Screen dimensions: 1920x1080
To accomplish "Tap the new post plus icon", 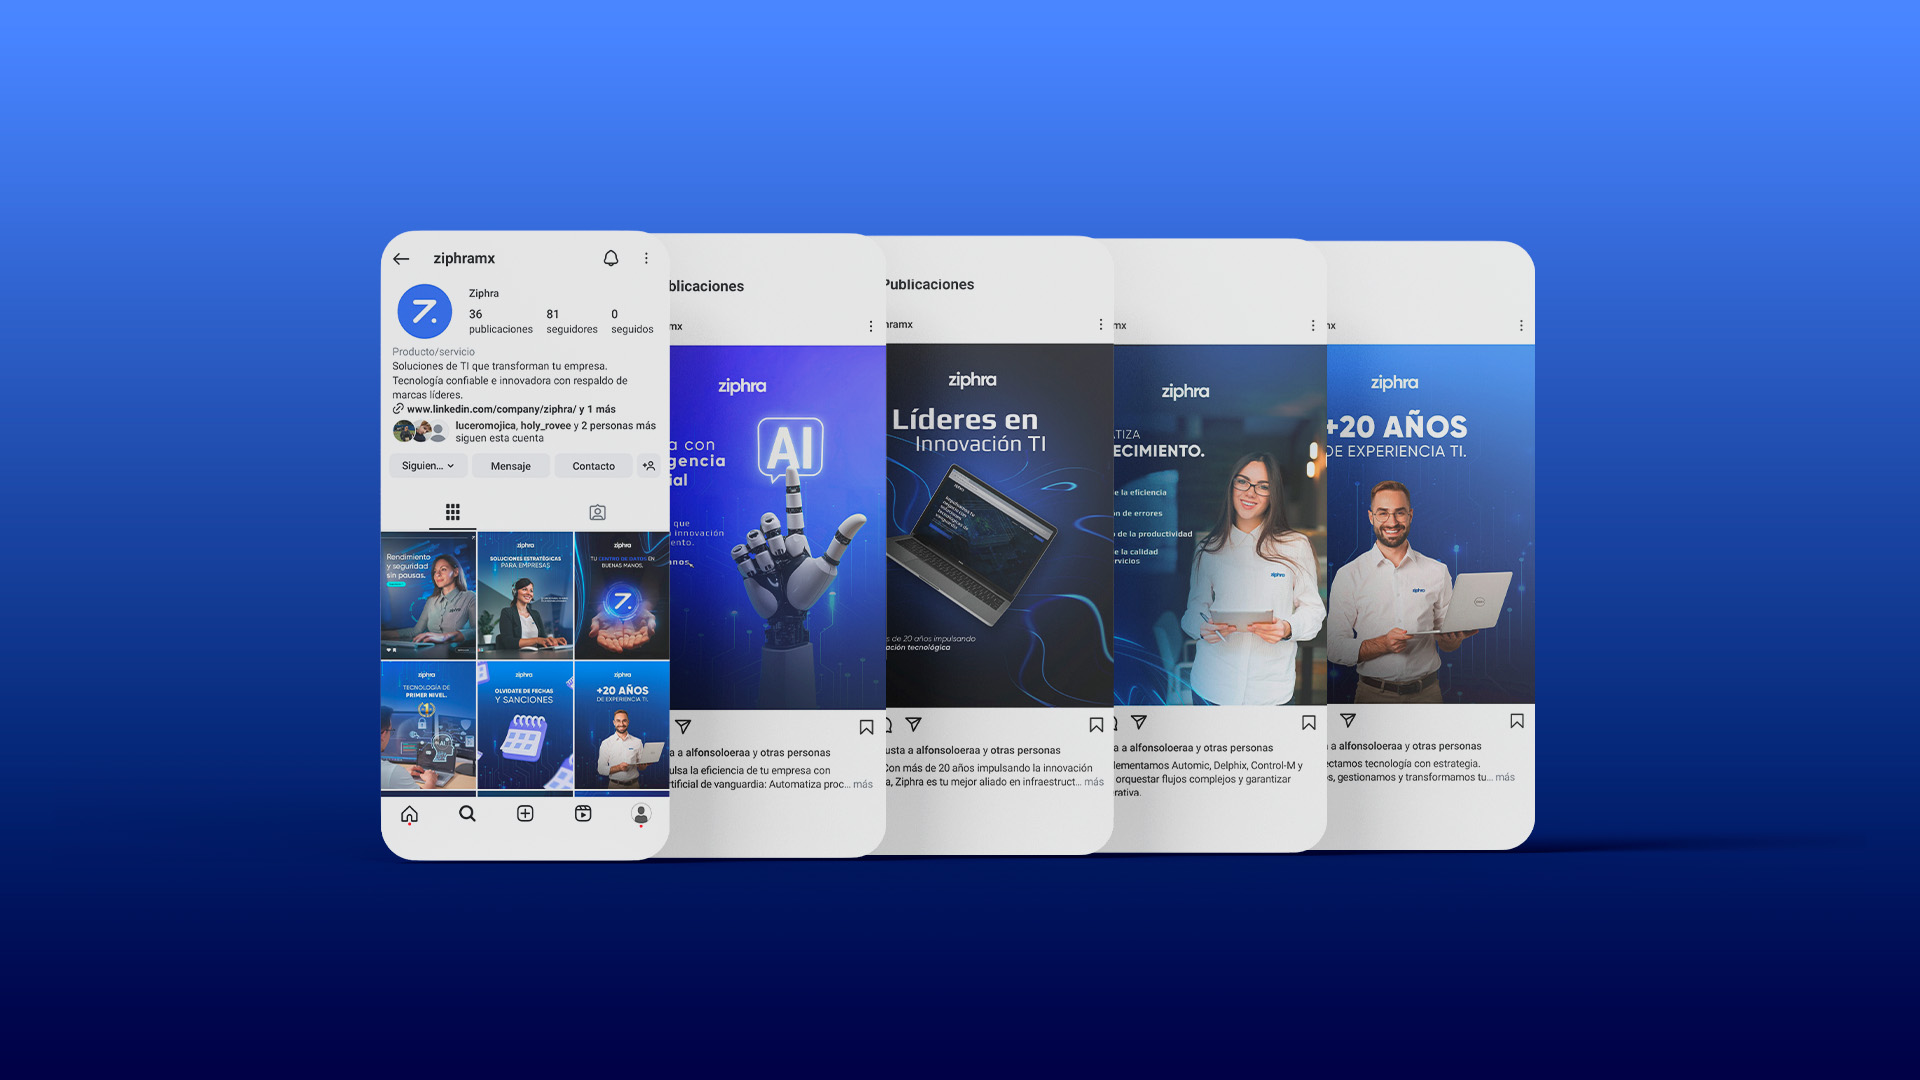I will pos(525,814).
